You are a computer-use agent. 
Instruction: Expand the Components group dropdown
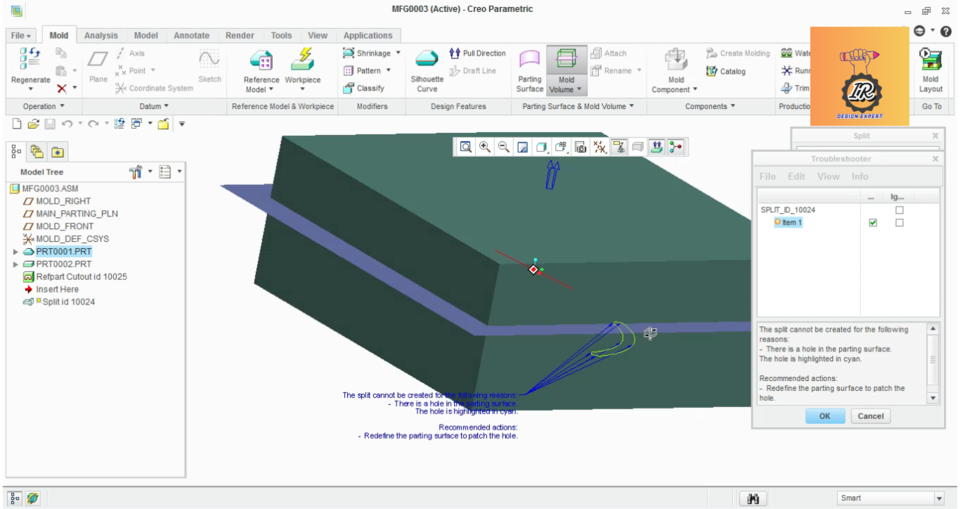[x=710, y=106]
